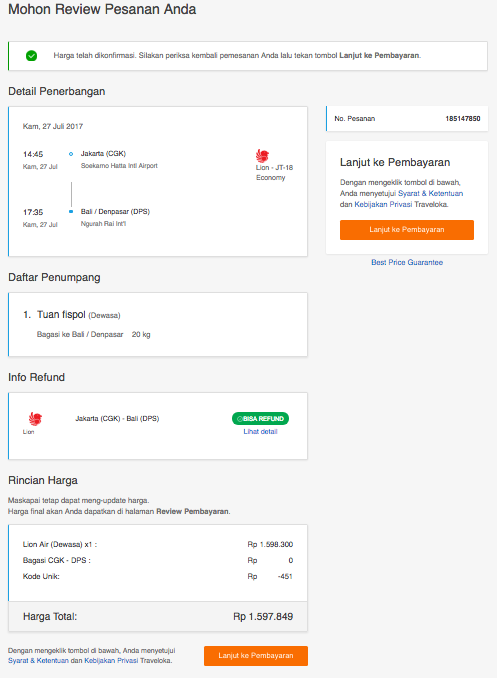
Task: Open Syarat & Ketentuan link in sidebar
Action: pyautogui.click(x=430, y=193)
